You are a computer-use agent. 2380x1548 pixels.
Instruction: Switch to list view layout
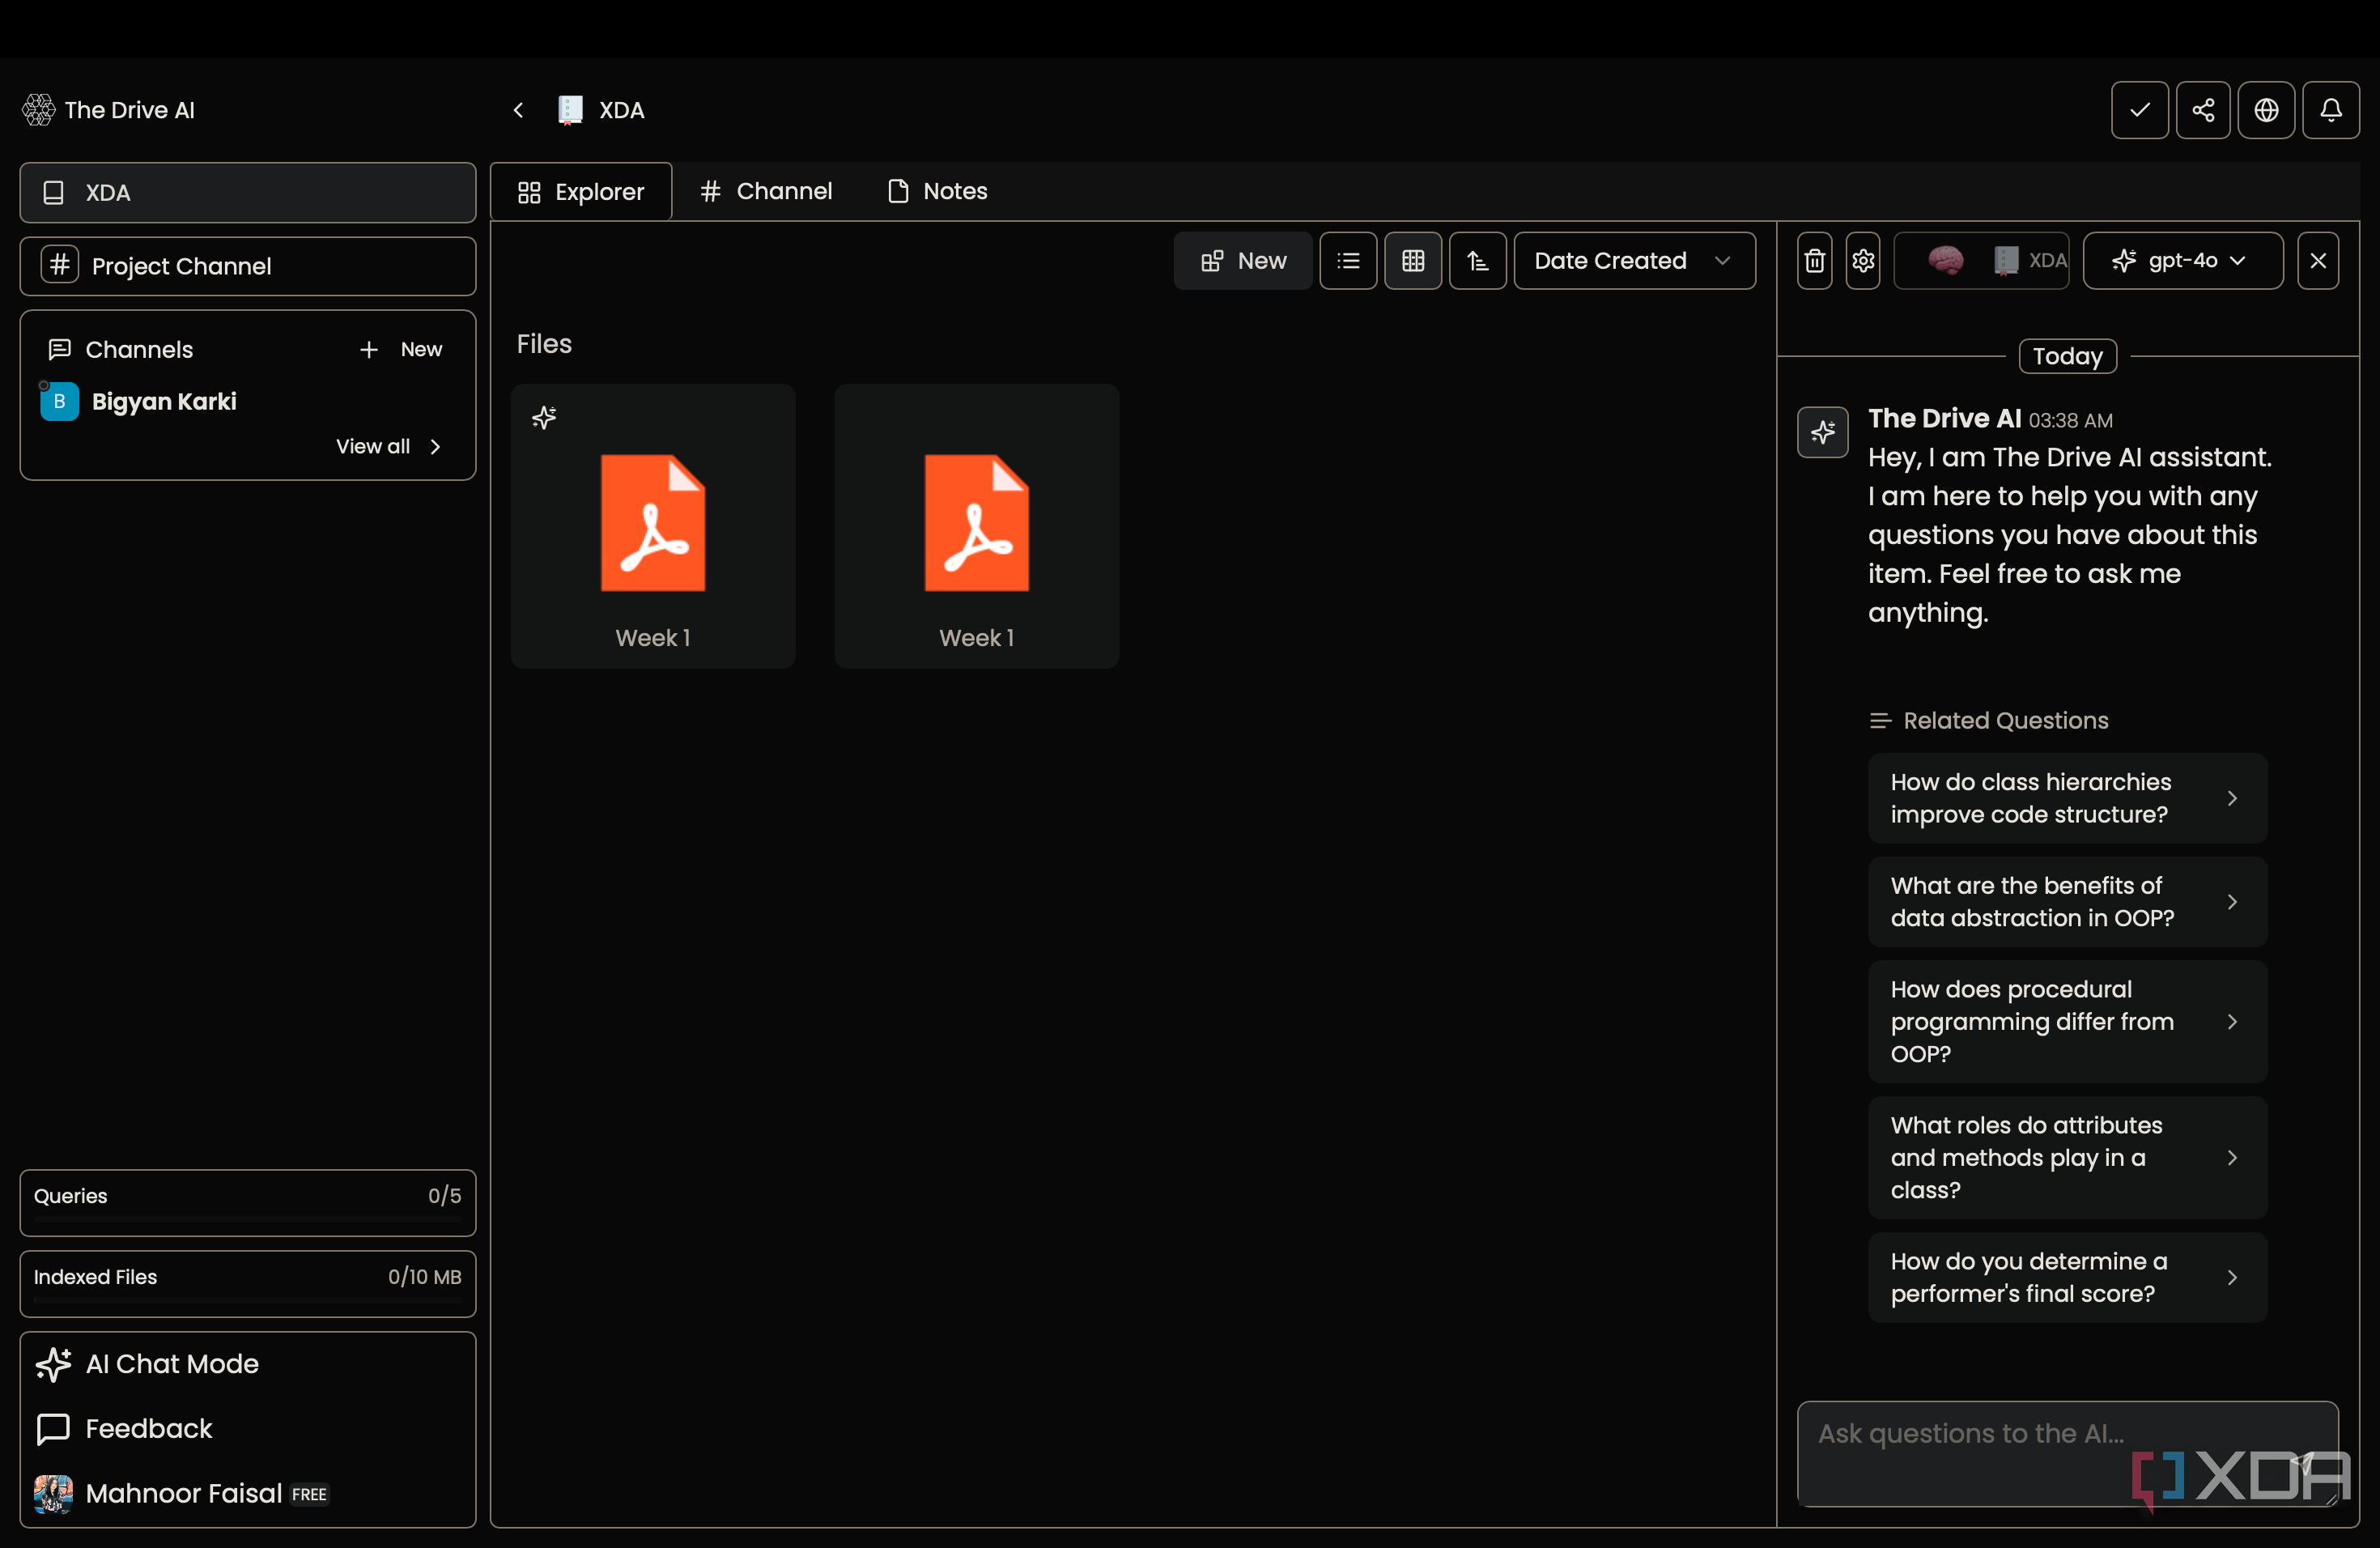1348,261
